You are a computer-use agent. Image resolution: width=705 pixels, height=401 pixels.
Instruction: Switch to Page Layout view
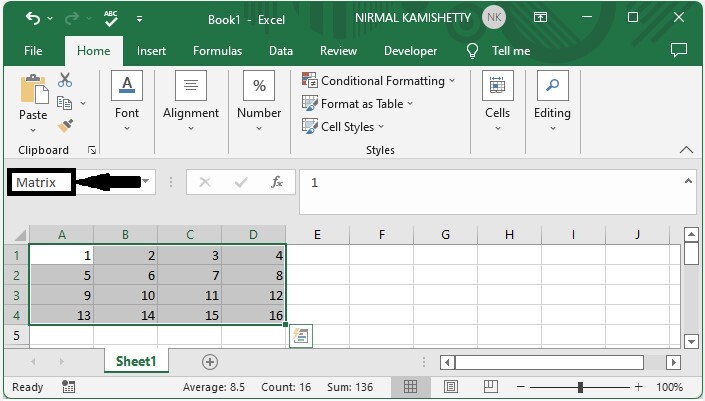[x=451, y=387]
